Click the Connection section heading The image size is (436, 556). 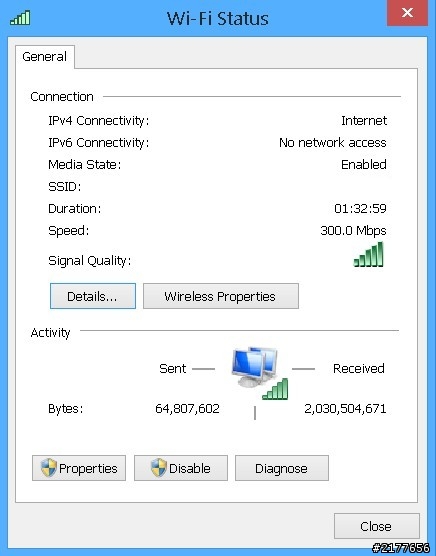coord(62,97)
